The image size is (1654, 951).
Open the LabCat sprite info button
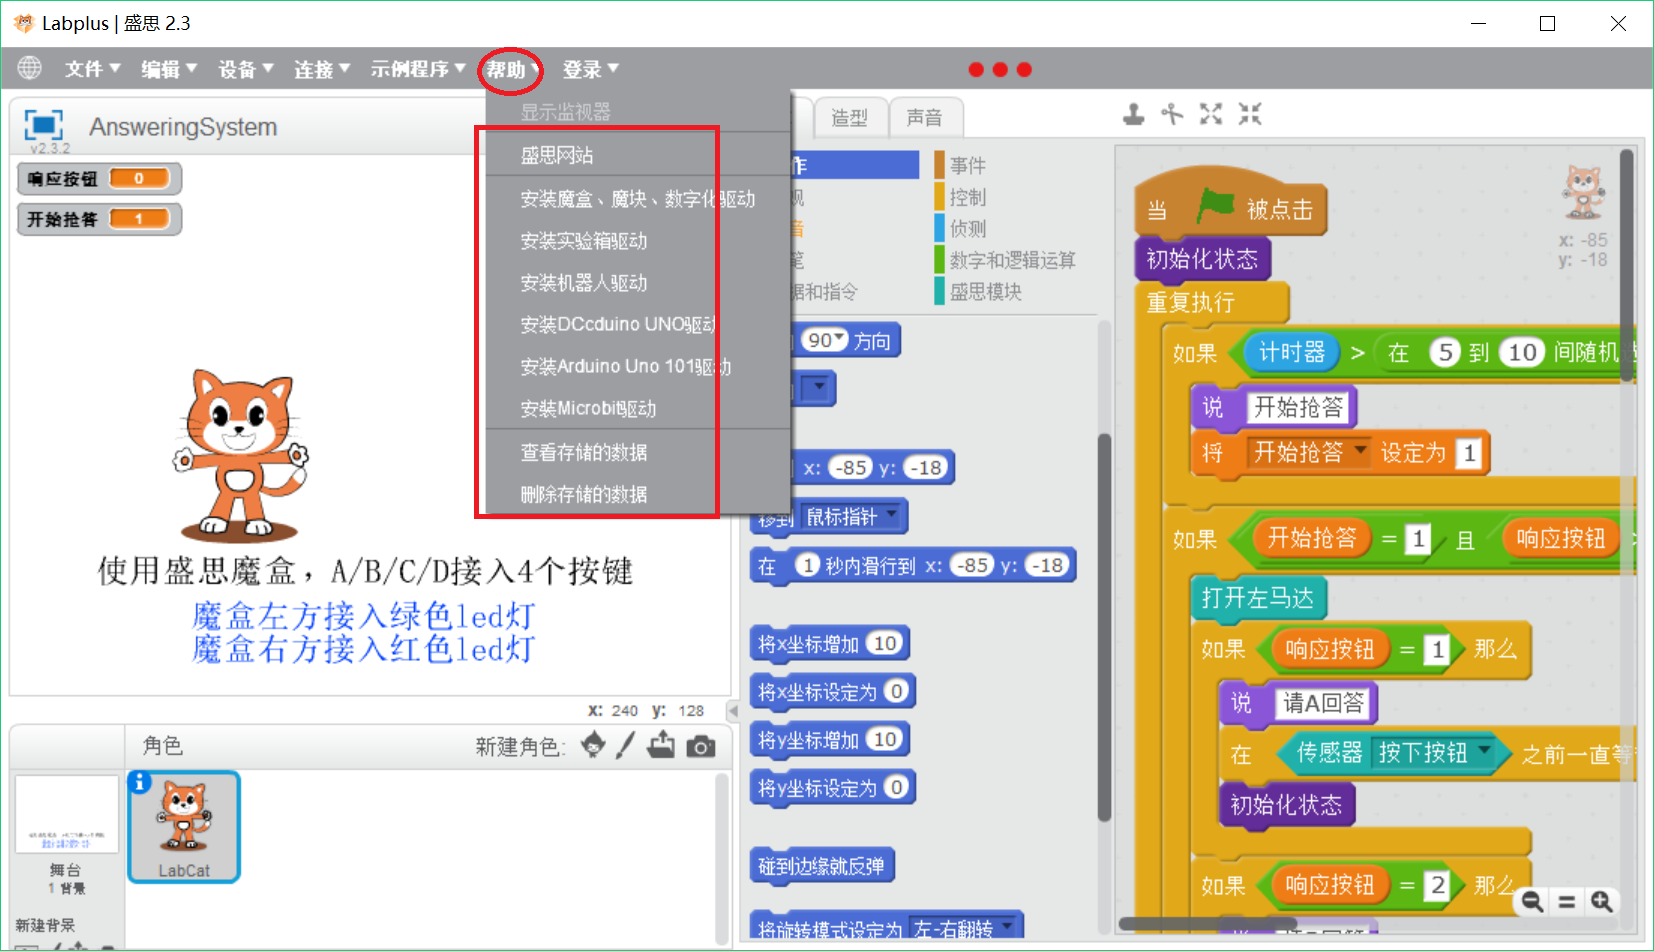click(140, 782)
